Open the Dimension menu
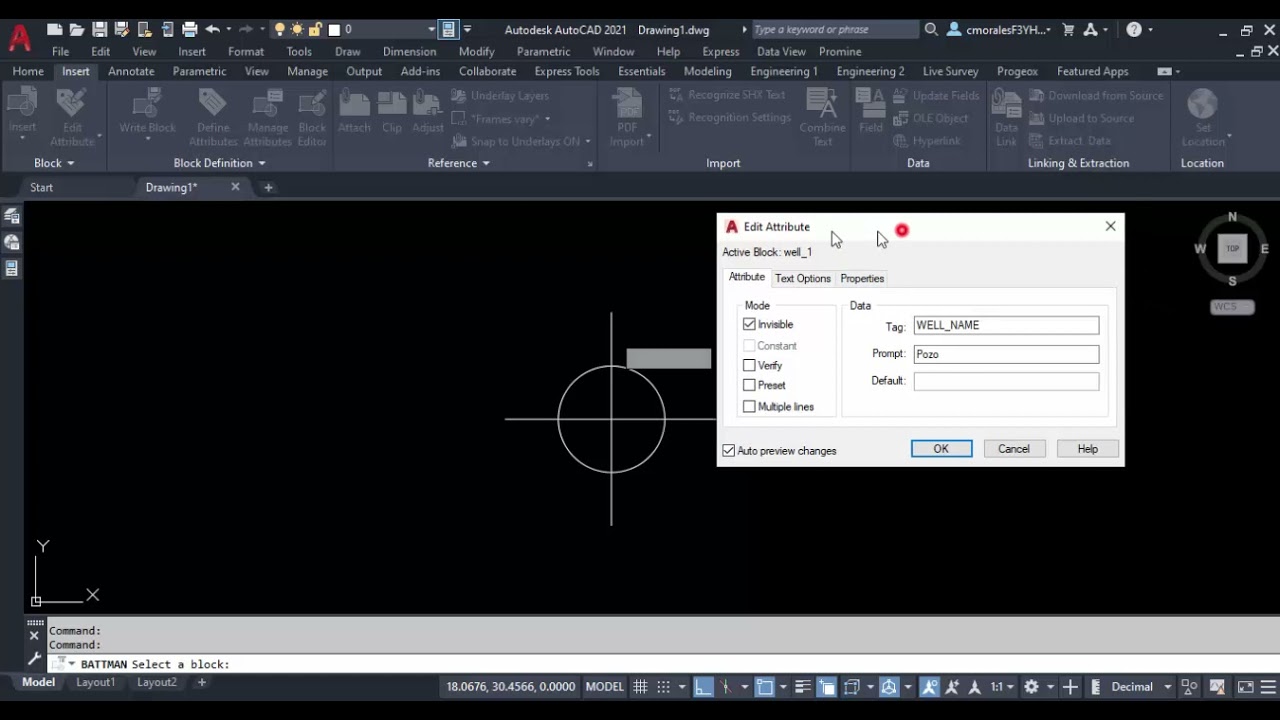 coord(409,51)
